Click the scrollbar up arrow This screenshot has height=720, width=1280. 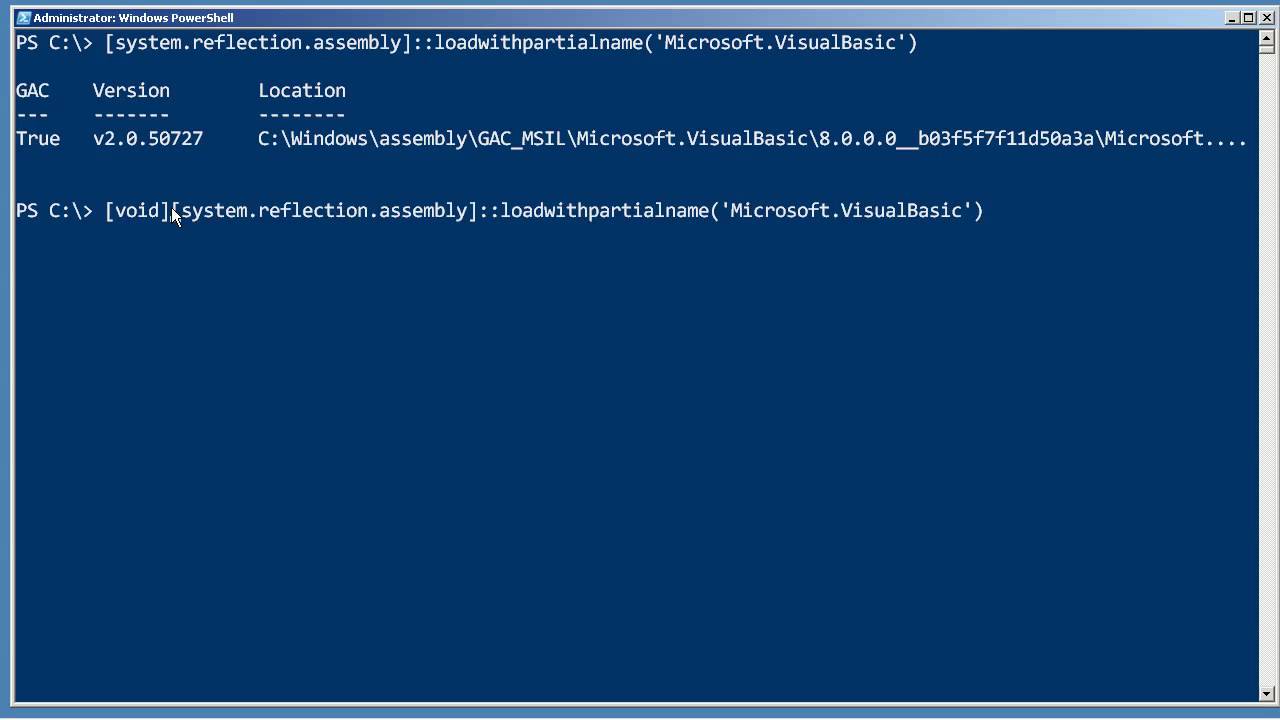pos(1267,37)
